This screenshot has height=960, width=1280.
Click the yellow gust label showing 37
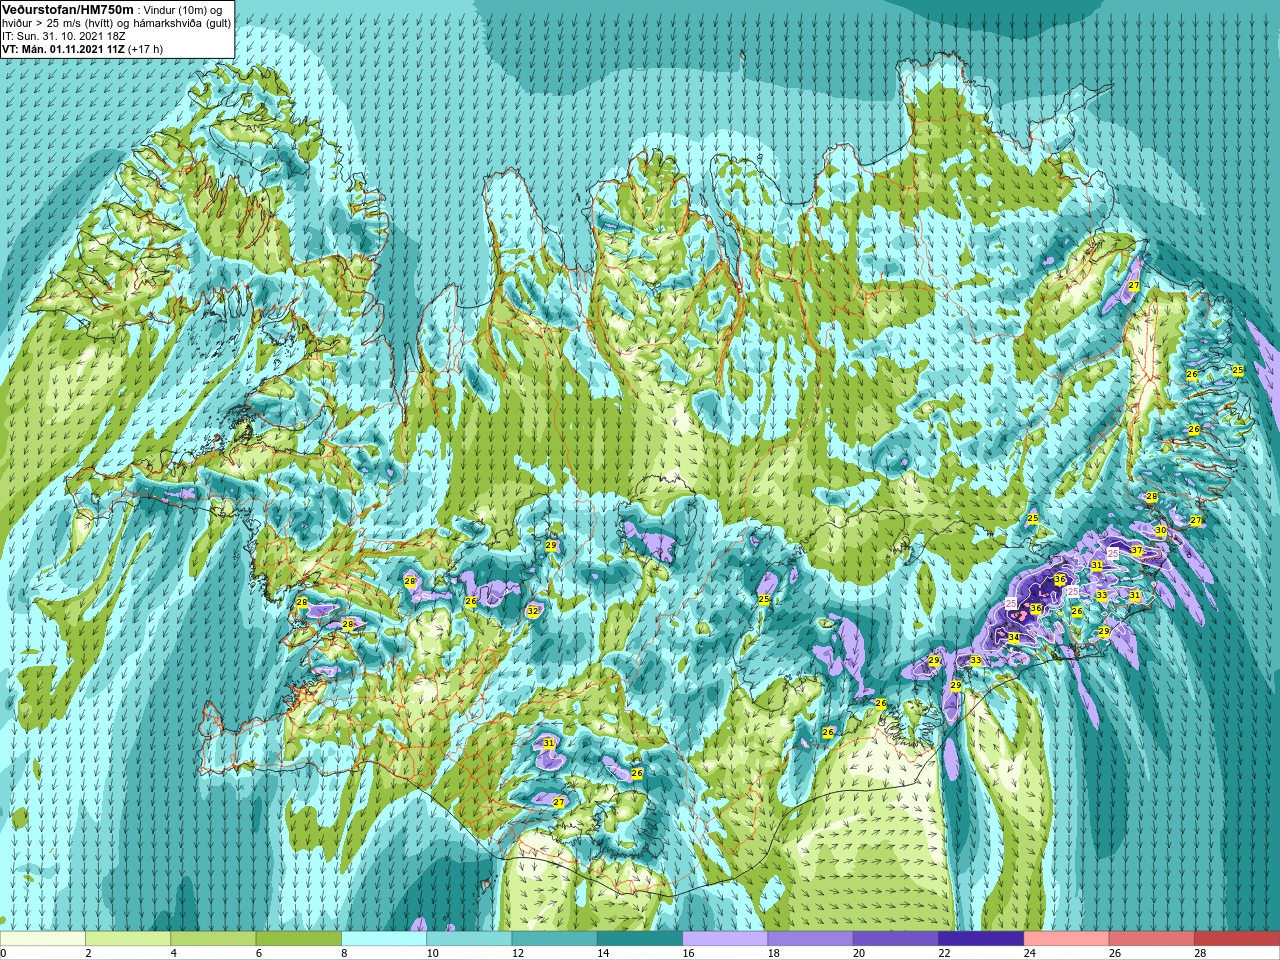(x=1137, y=551)
